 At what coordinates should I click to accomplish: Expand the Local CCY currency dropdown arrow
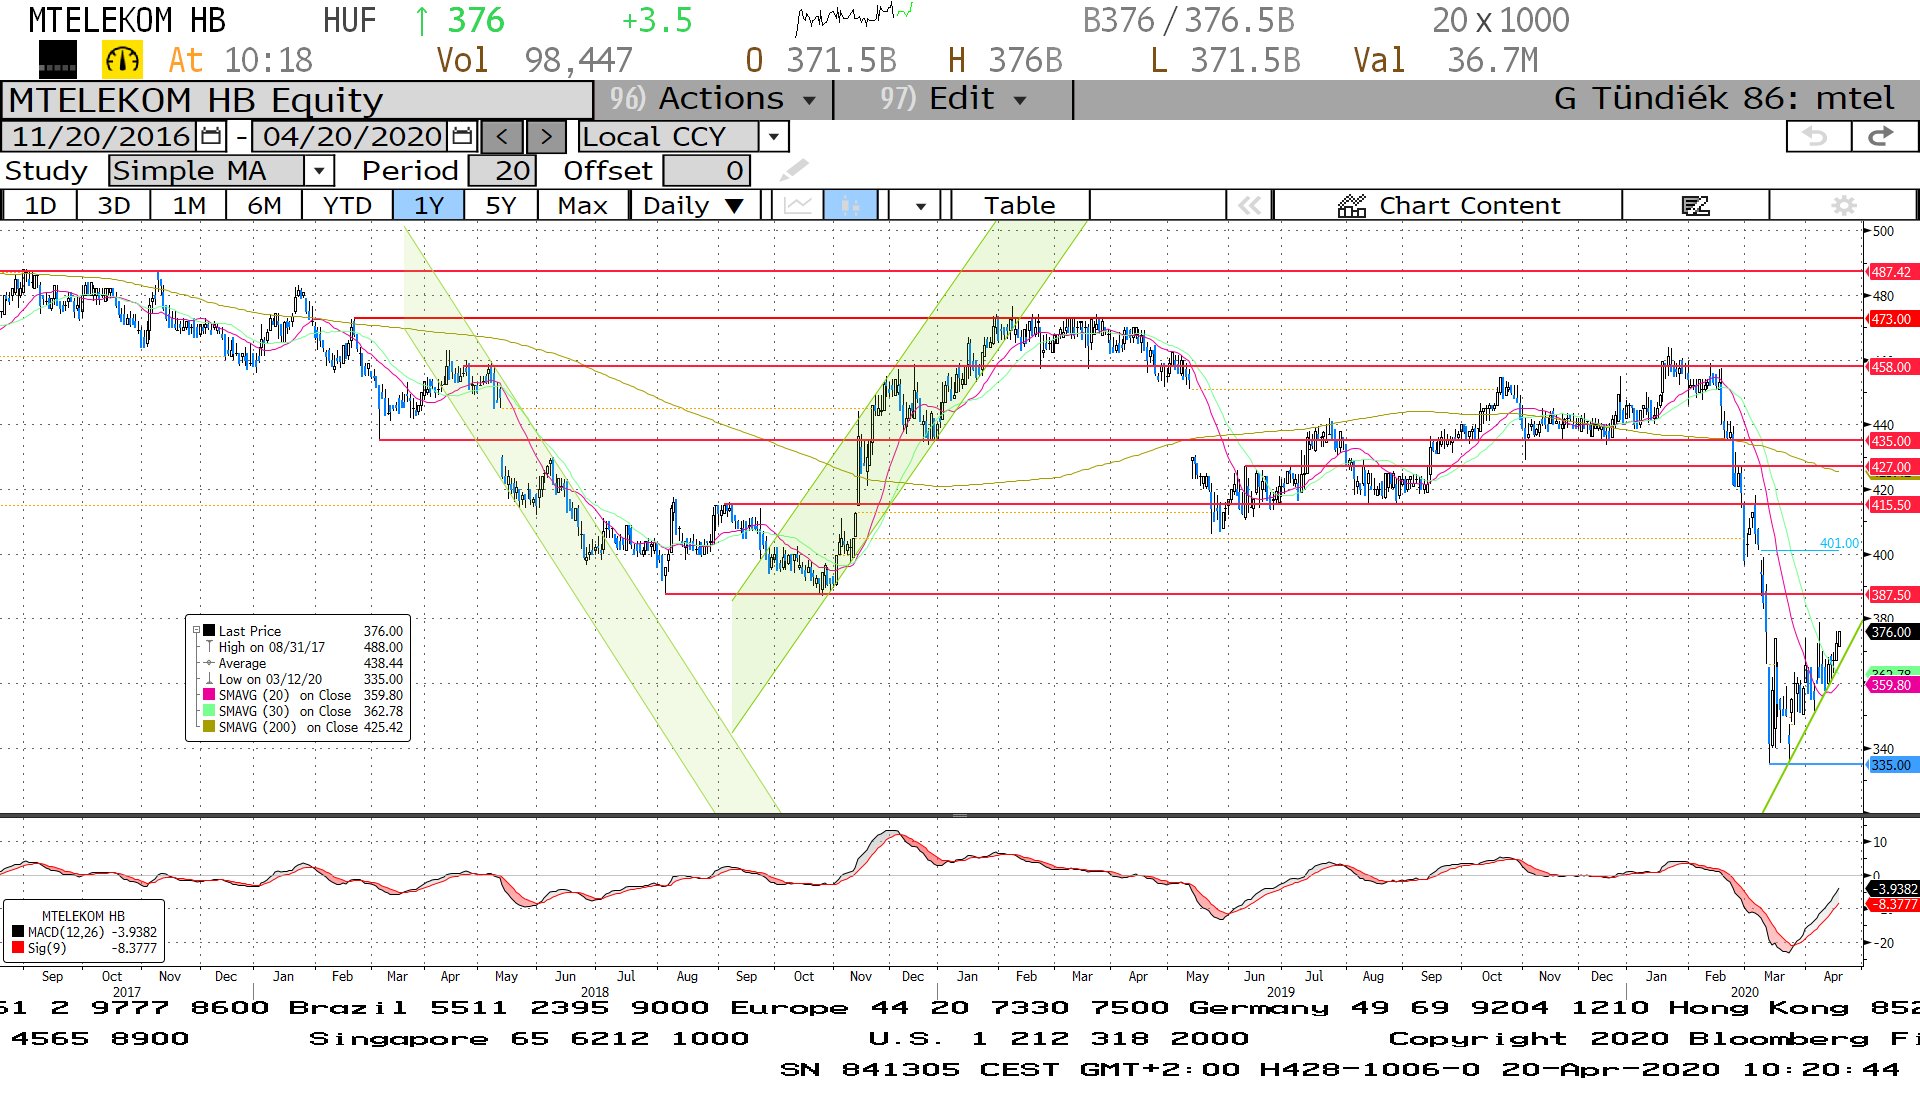point(773,136)
